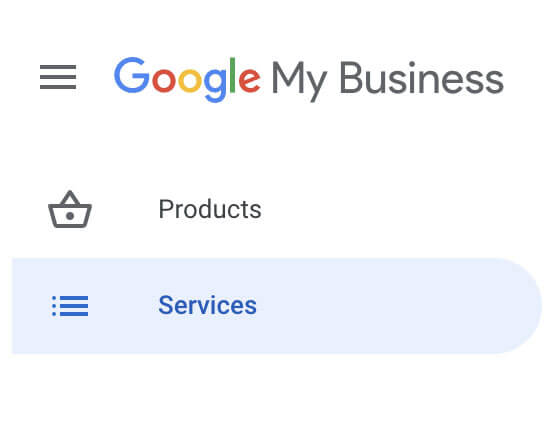Image resolution: width=544 pixels, height=432 pixels.
Task: Click the rounded right end of Services highlight
Action: pos(520,306)
